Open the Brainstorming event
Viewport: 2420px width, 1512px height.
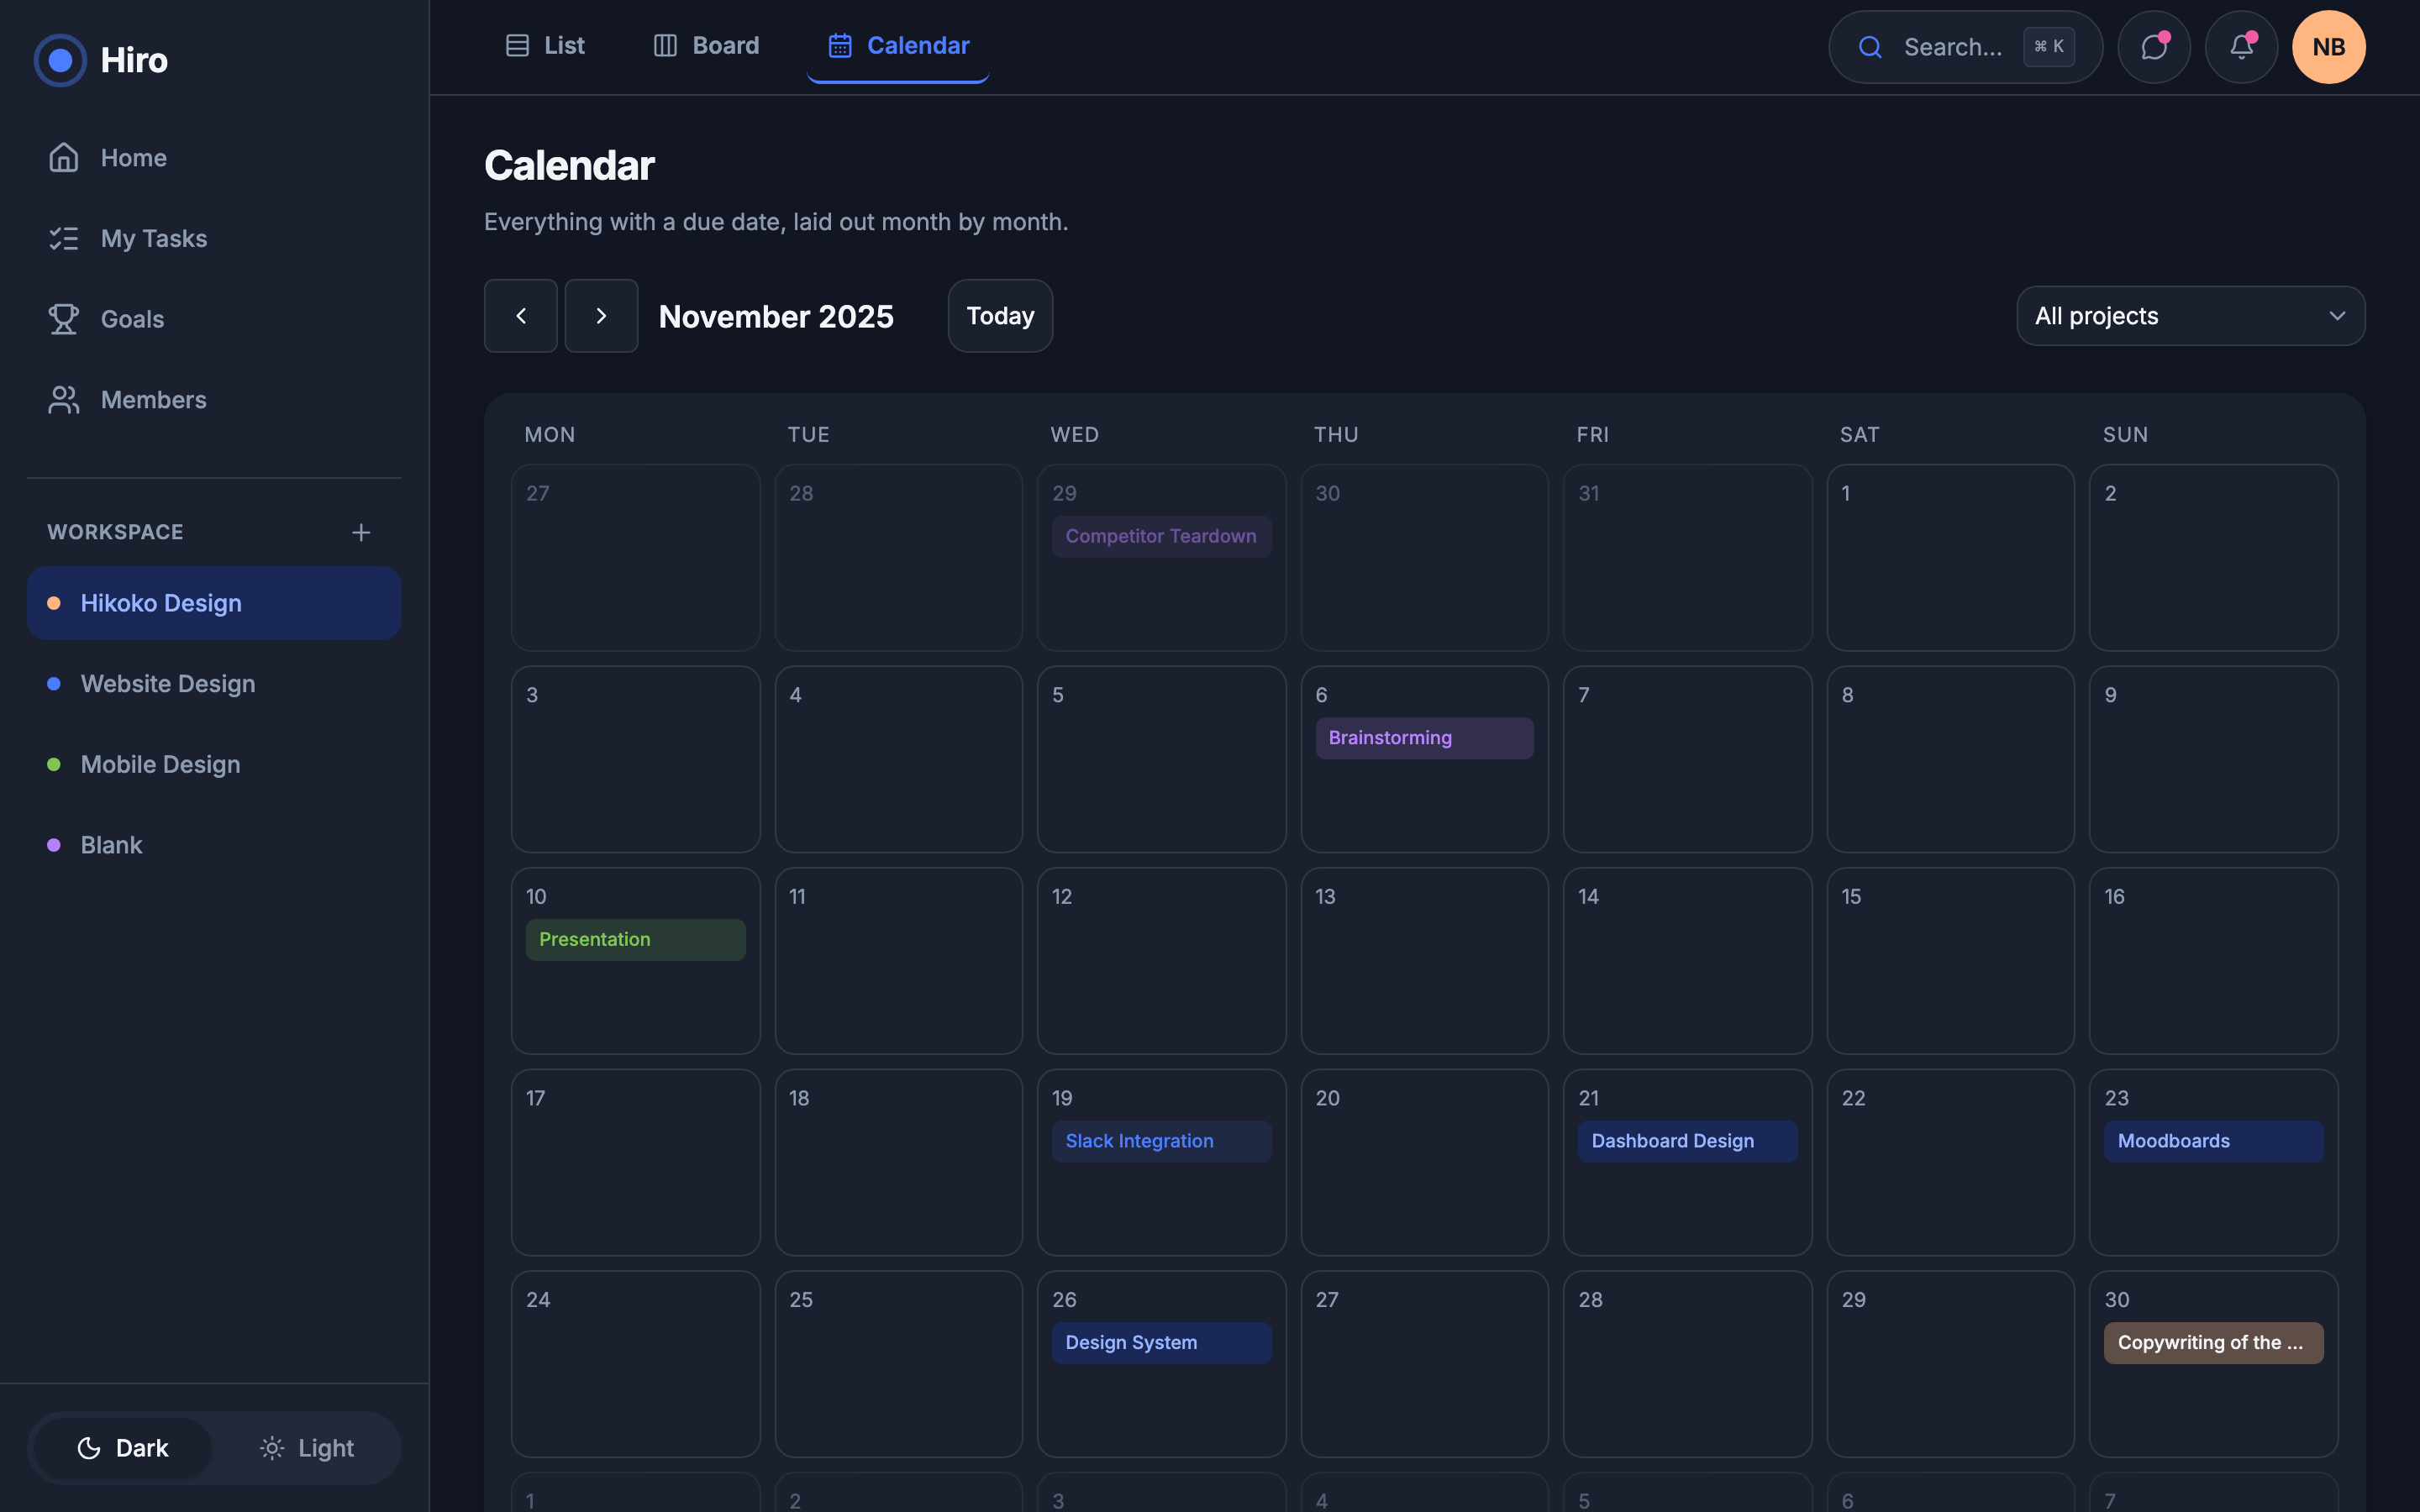[1424, 738]
